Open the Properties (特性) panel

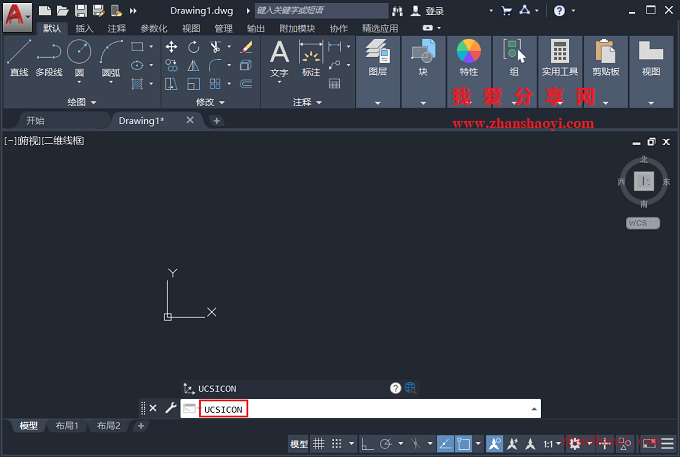[469, 72]
